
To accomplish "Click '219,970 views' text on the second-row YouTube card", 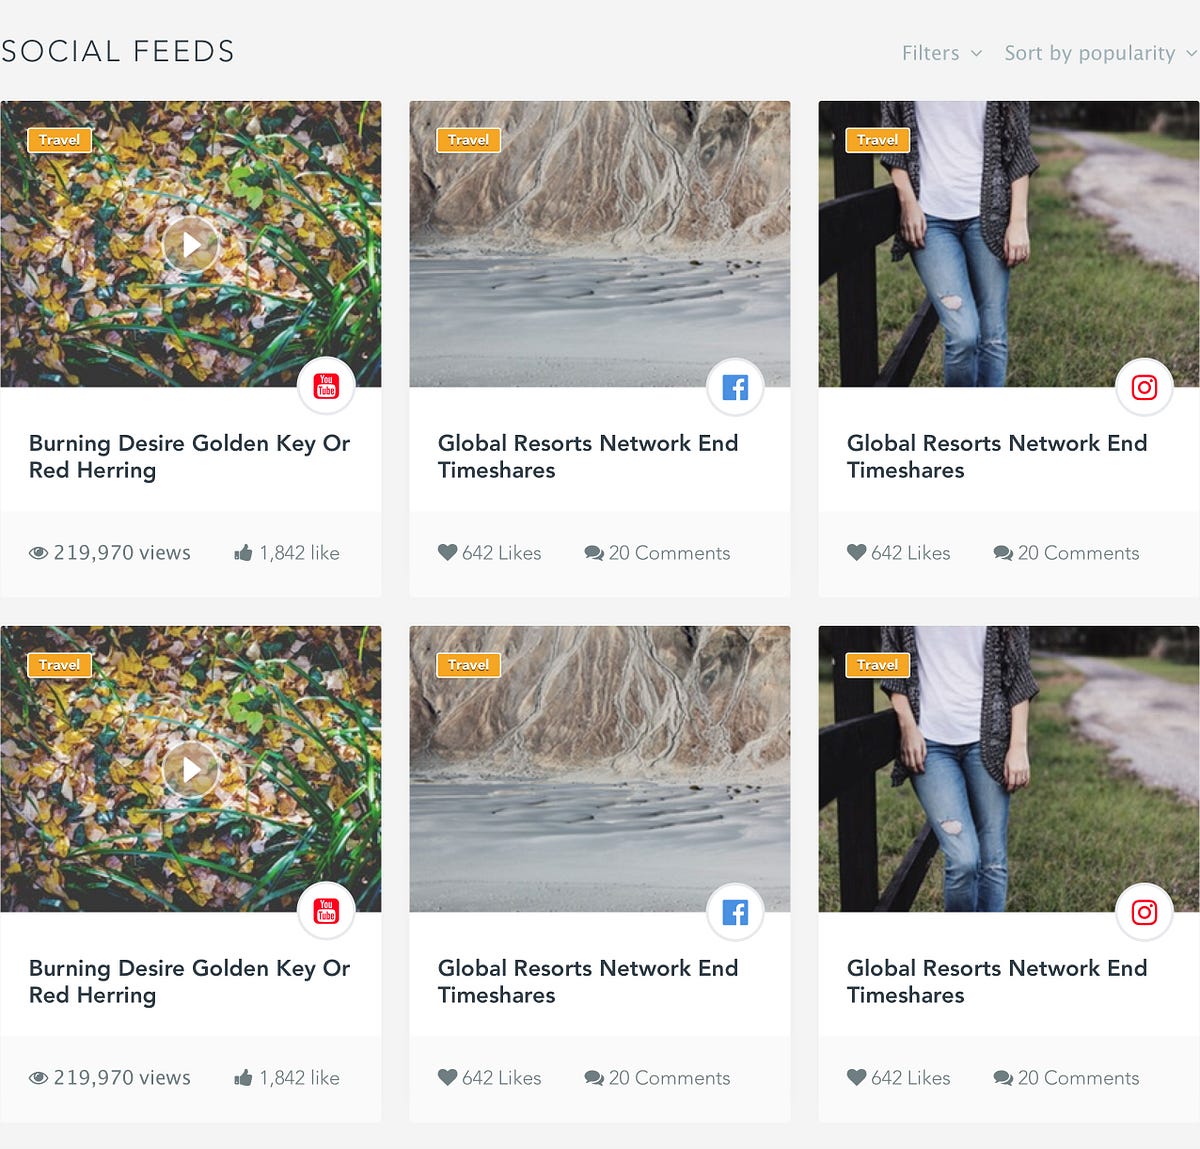I will [122, 1078].
